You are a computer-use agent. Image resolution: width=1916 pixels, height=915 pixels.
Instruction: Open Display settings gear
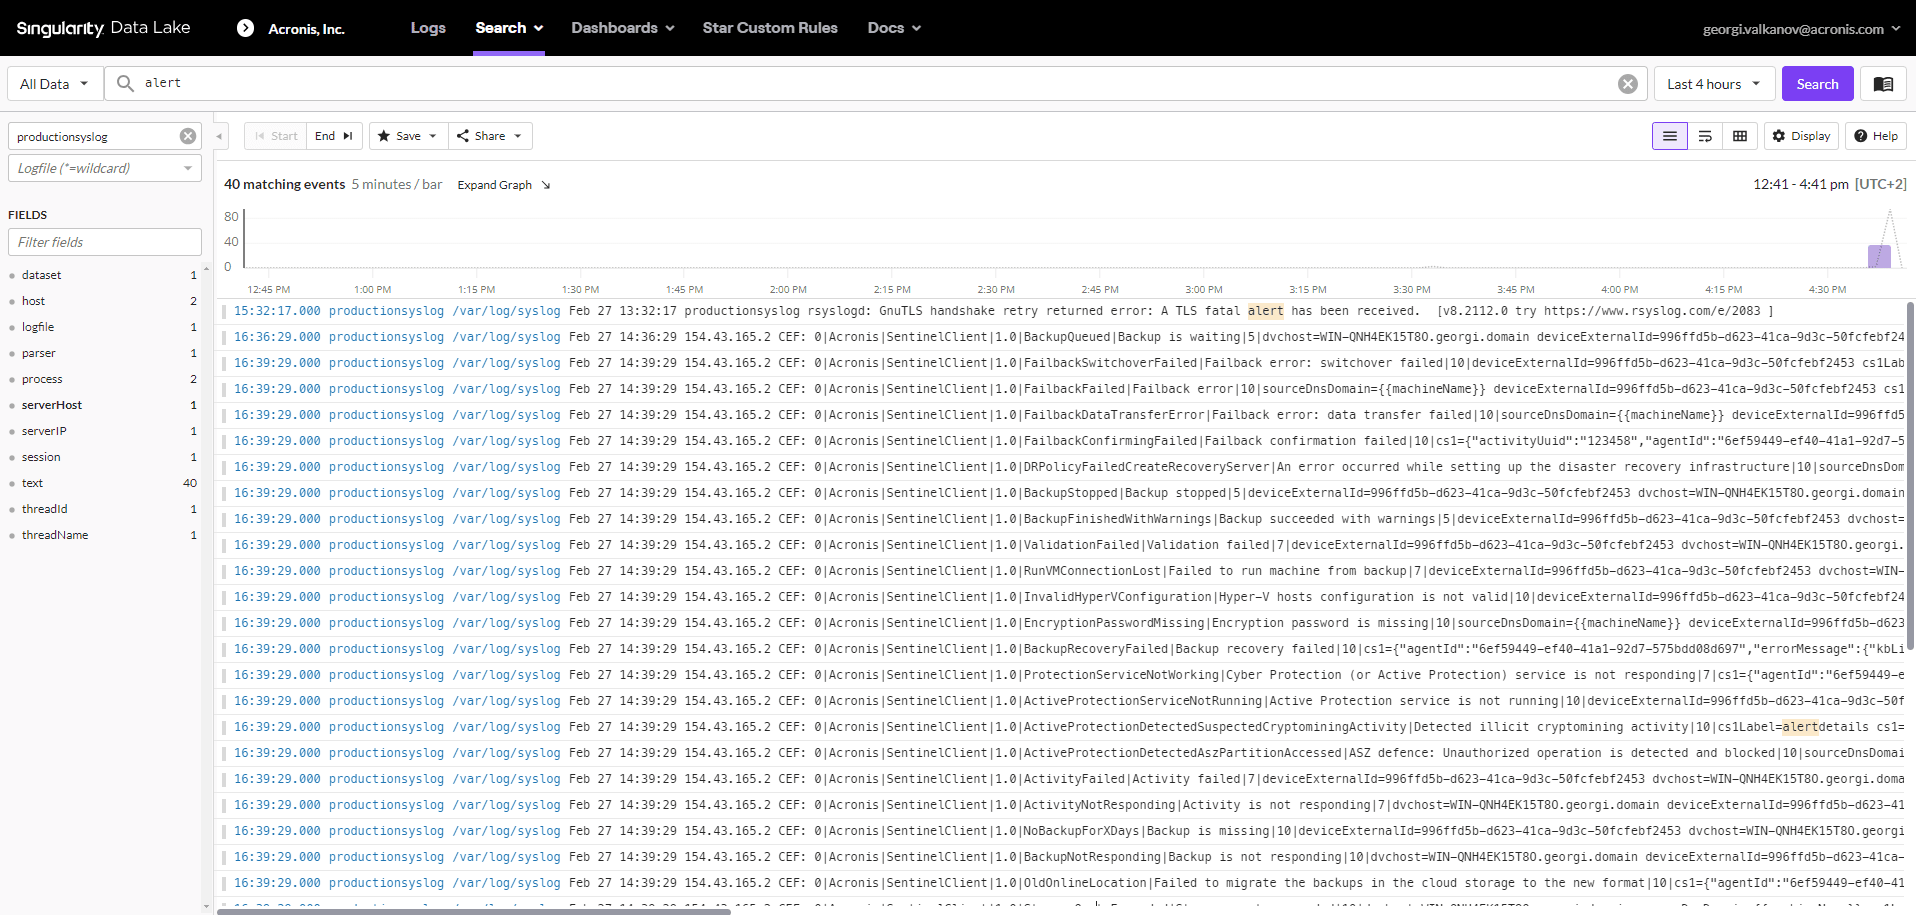1801,136
